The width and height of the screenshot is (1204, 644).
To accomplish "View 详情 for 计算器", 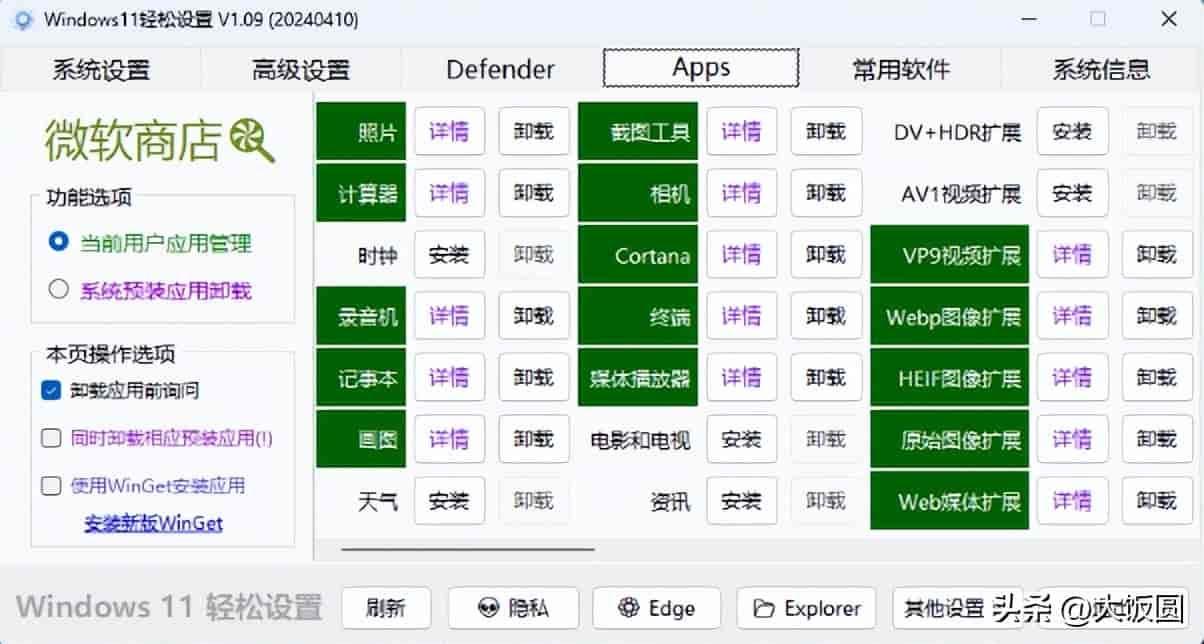I will coord(449,193).
